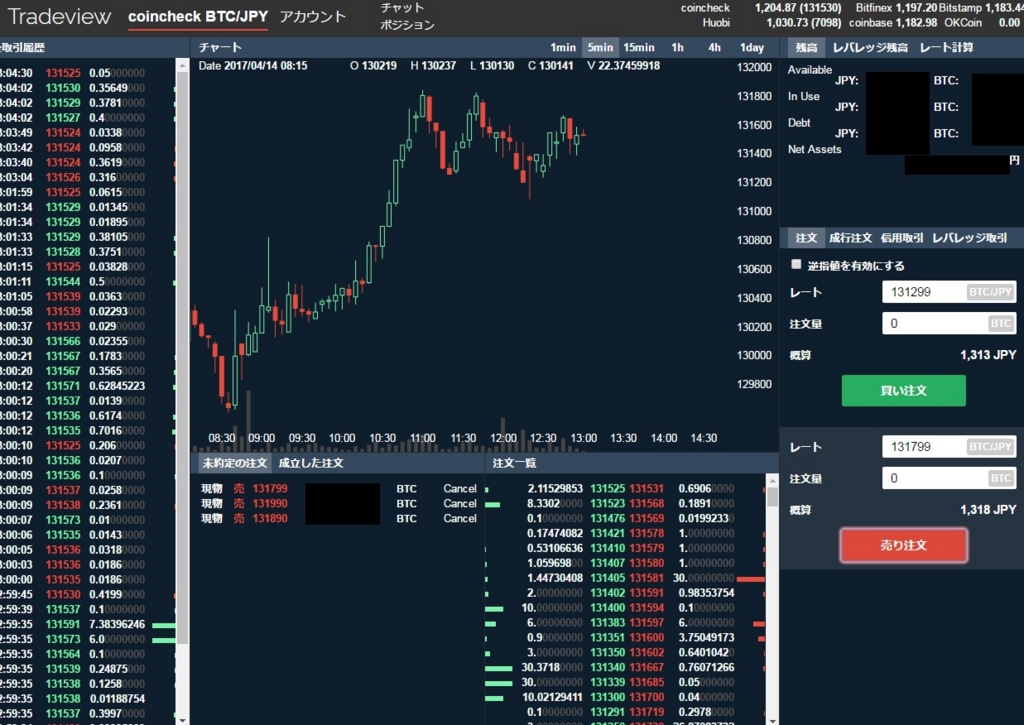Select the レバレッジ取引 tab
Screen dimensions: 1024x725
point(970,238)
